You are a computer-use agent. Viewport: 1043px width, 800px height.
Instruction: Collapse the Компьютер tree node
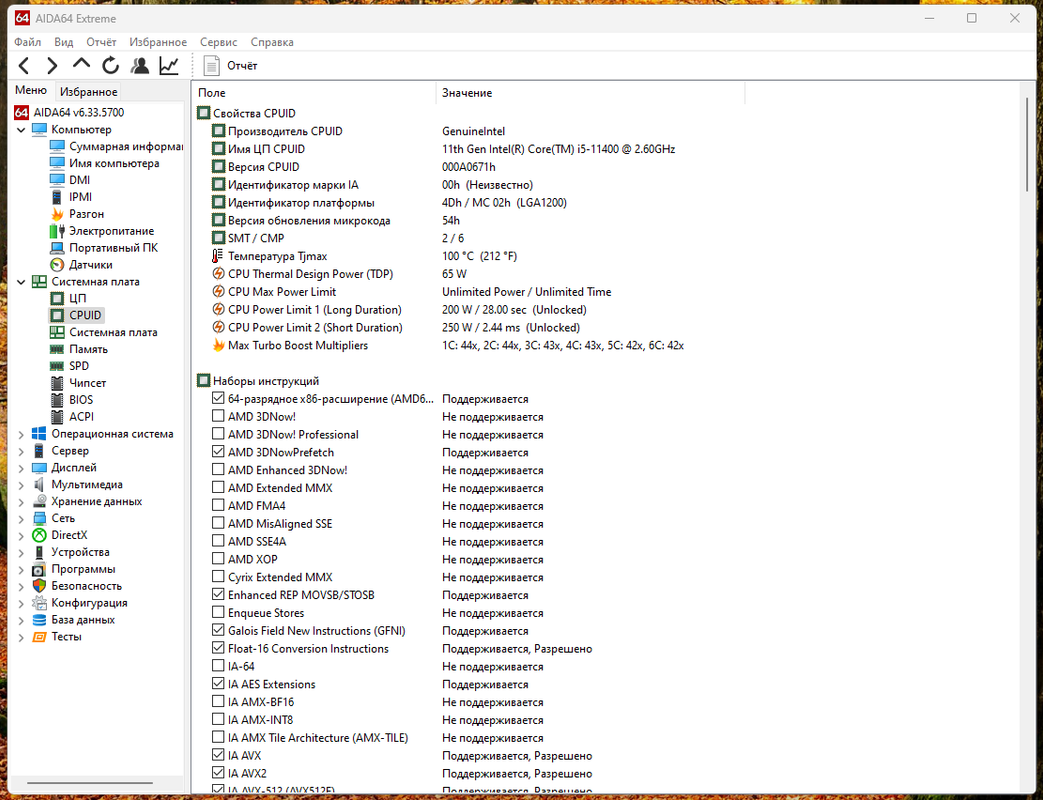click(21, 130)
